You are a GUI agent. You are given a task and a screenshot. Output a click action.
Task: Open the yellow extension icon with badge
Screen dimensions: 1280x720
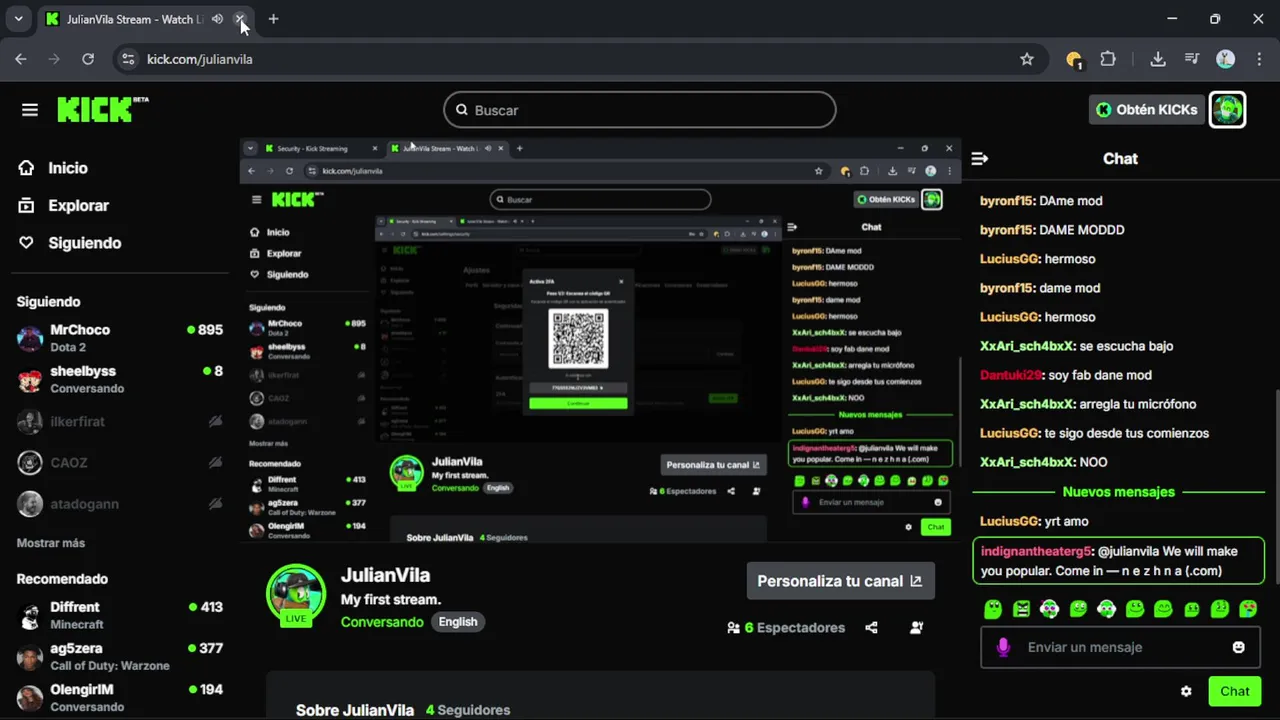click(1074, 59)
